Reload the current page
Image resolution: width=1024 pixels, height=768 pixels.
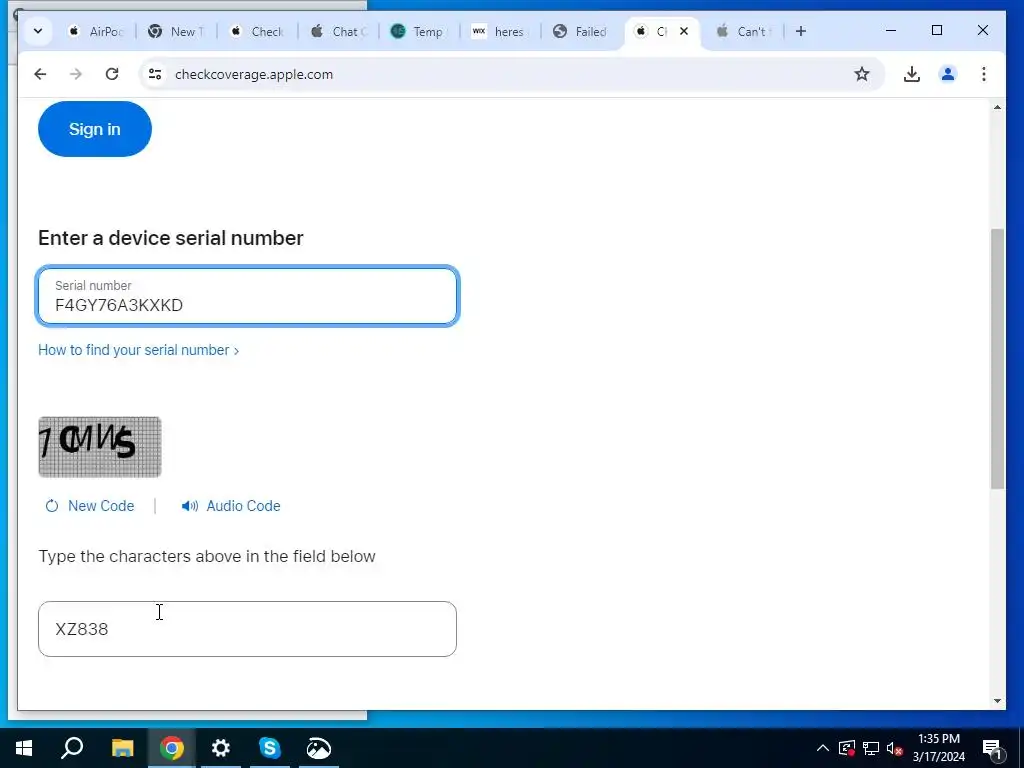(x=112, y=74)
